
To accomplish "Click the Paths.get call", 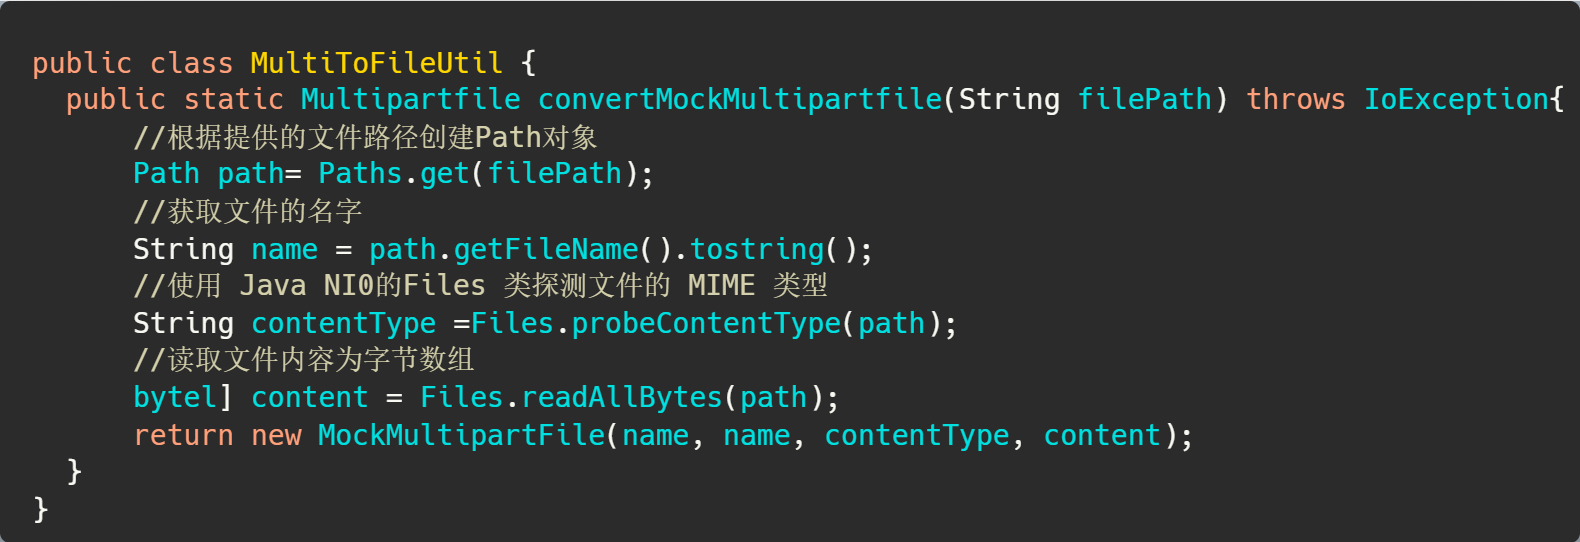I will pos(393,174).
